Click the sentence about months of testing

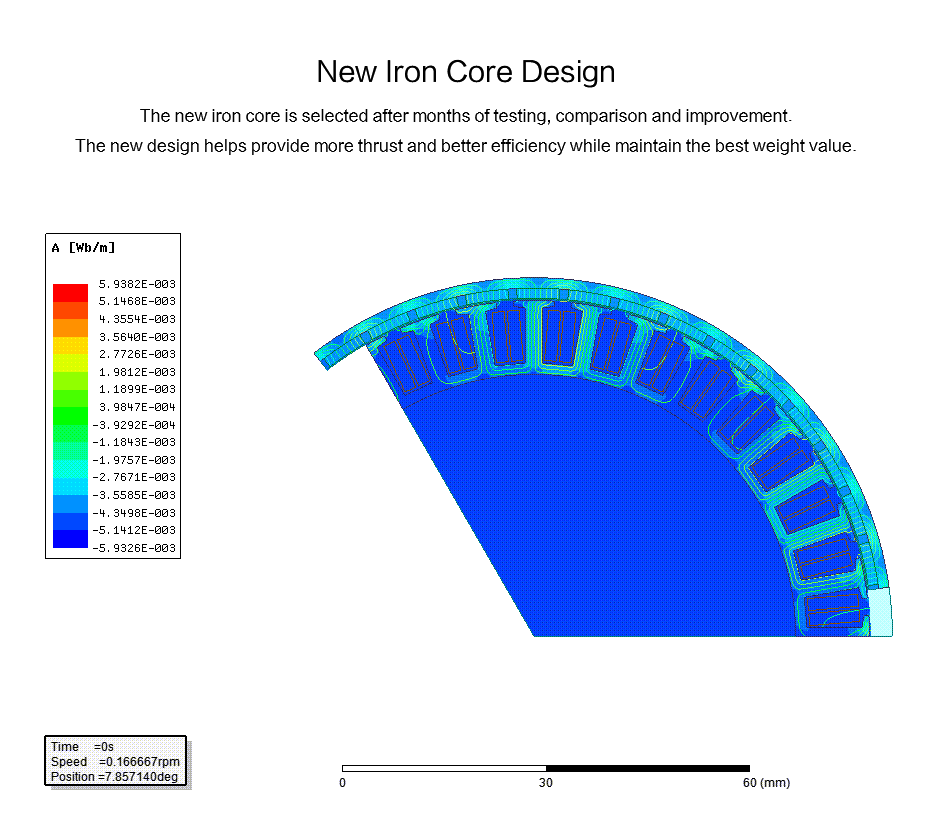click(465, 116)
